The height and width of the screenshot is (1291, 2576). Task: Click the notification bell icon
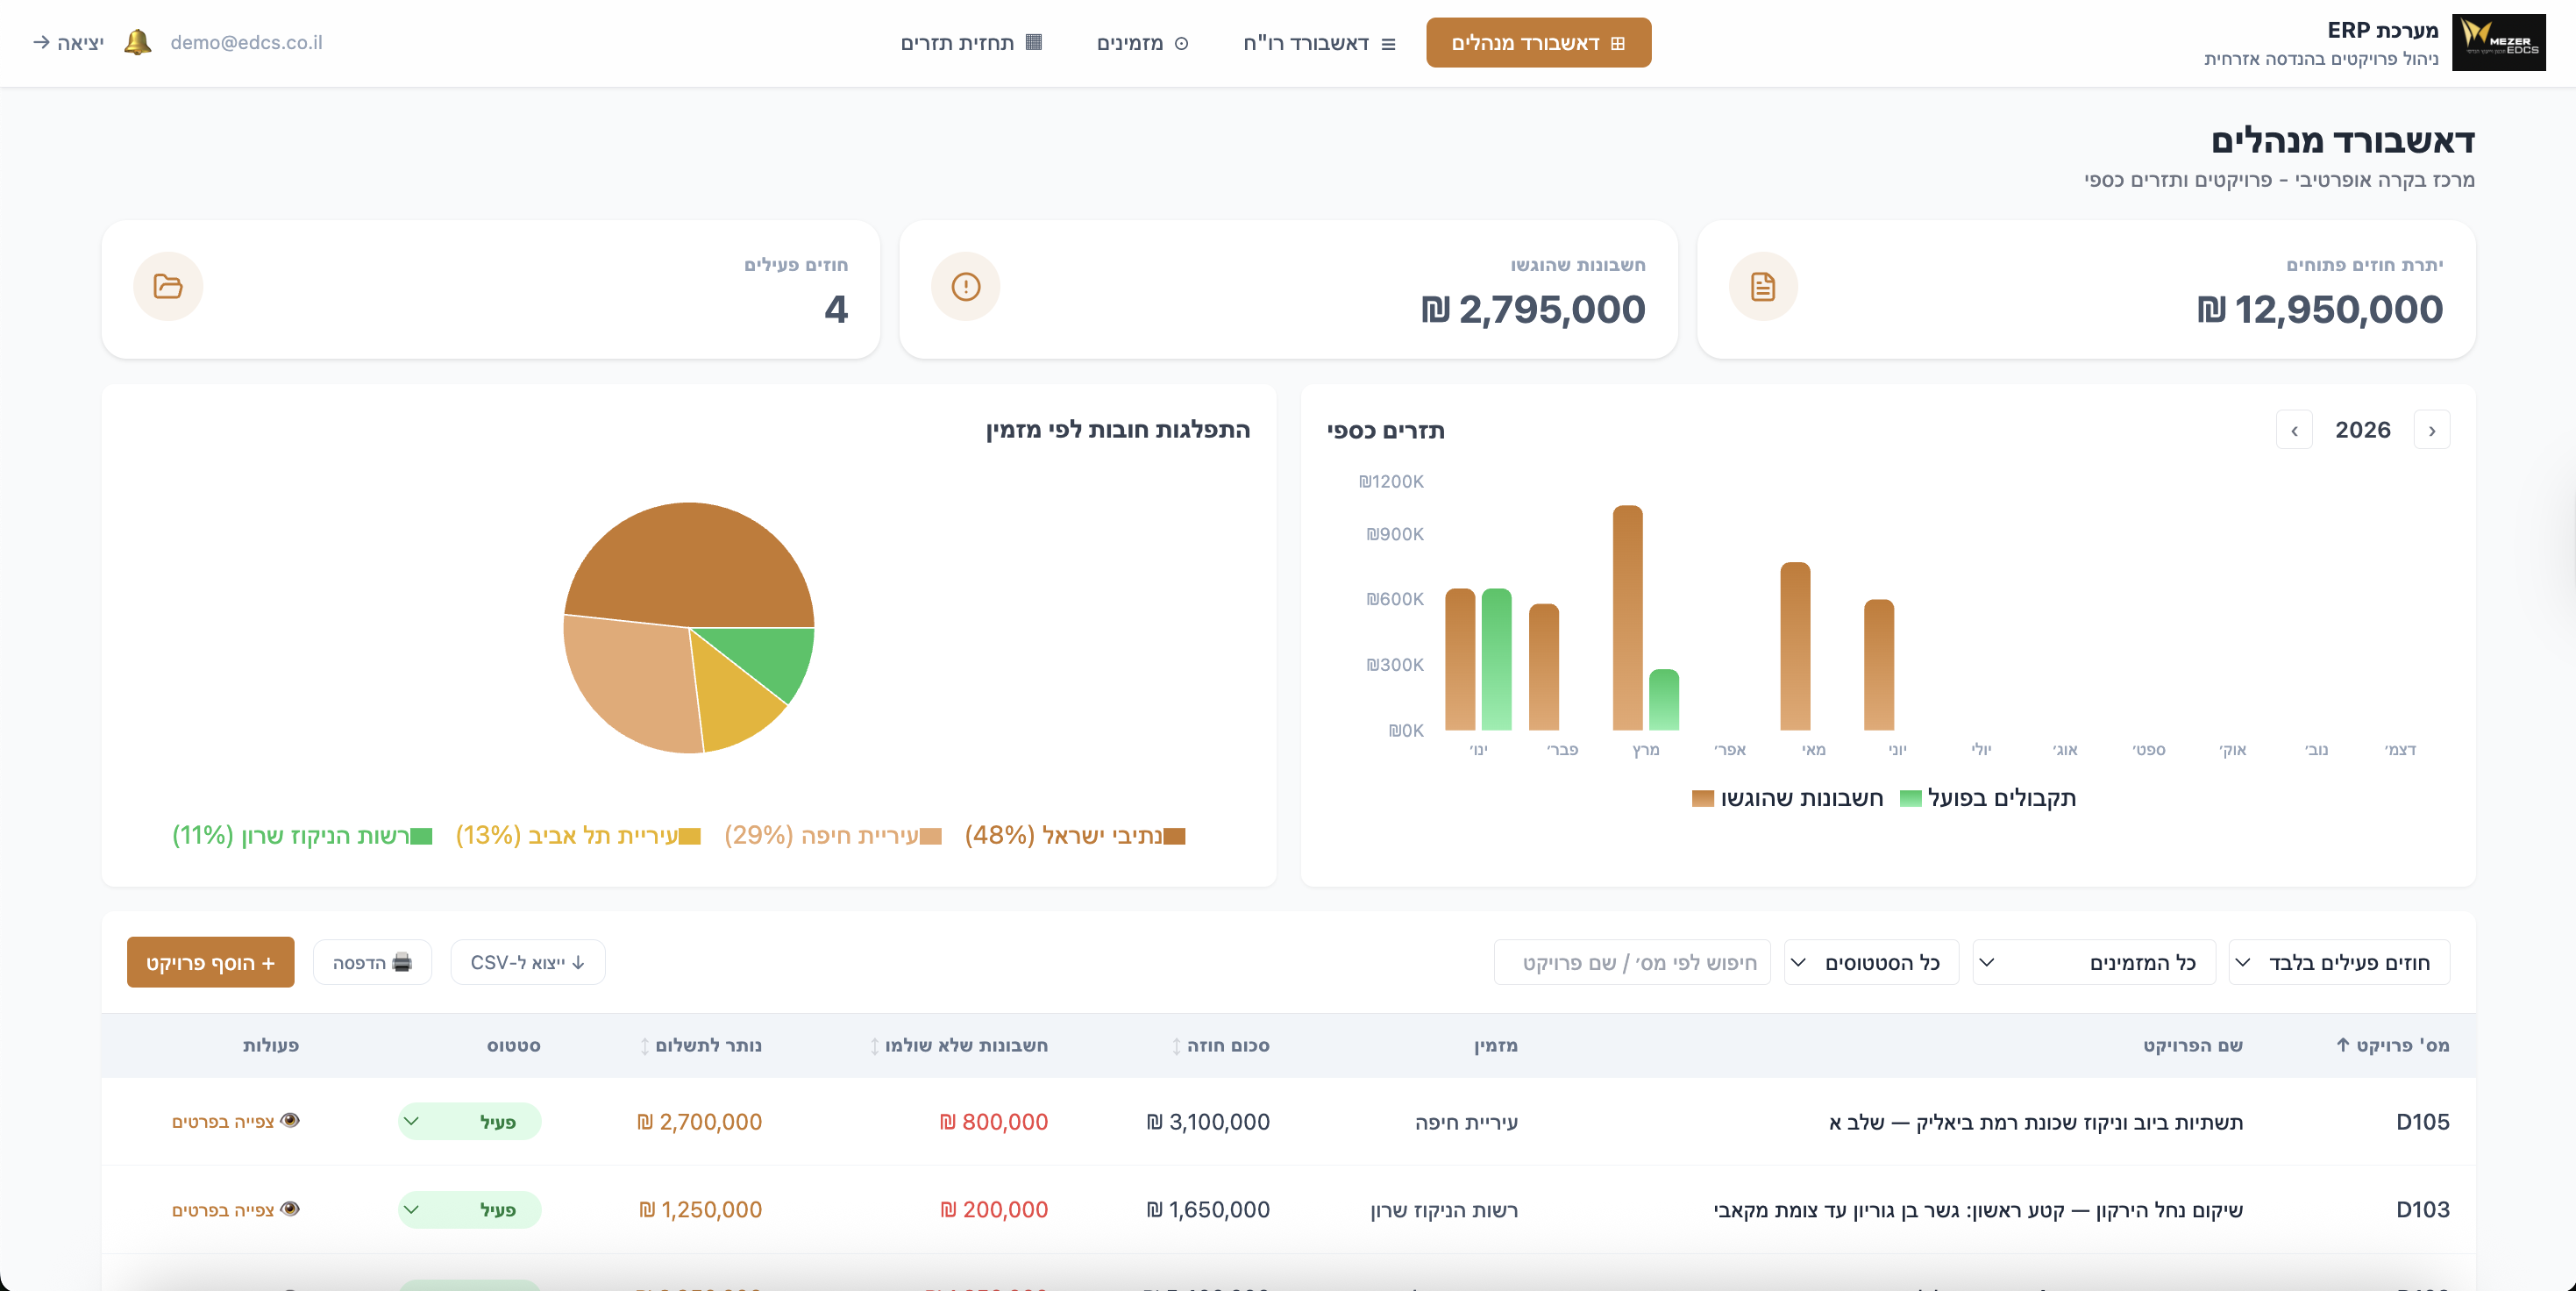[137, 42]
